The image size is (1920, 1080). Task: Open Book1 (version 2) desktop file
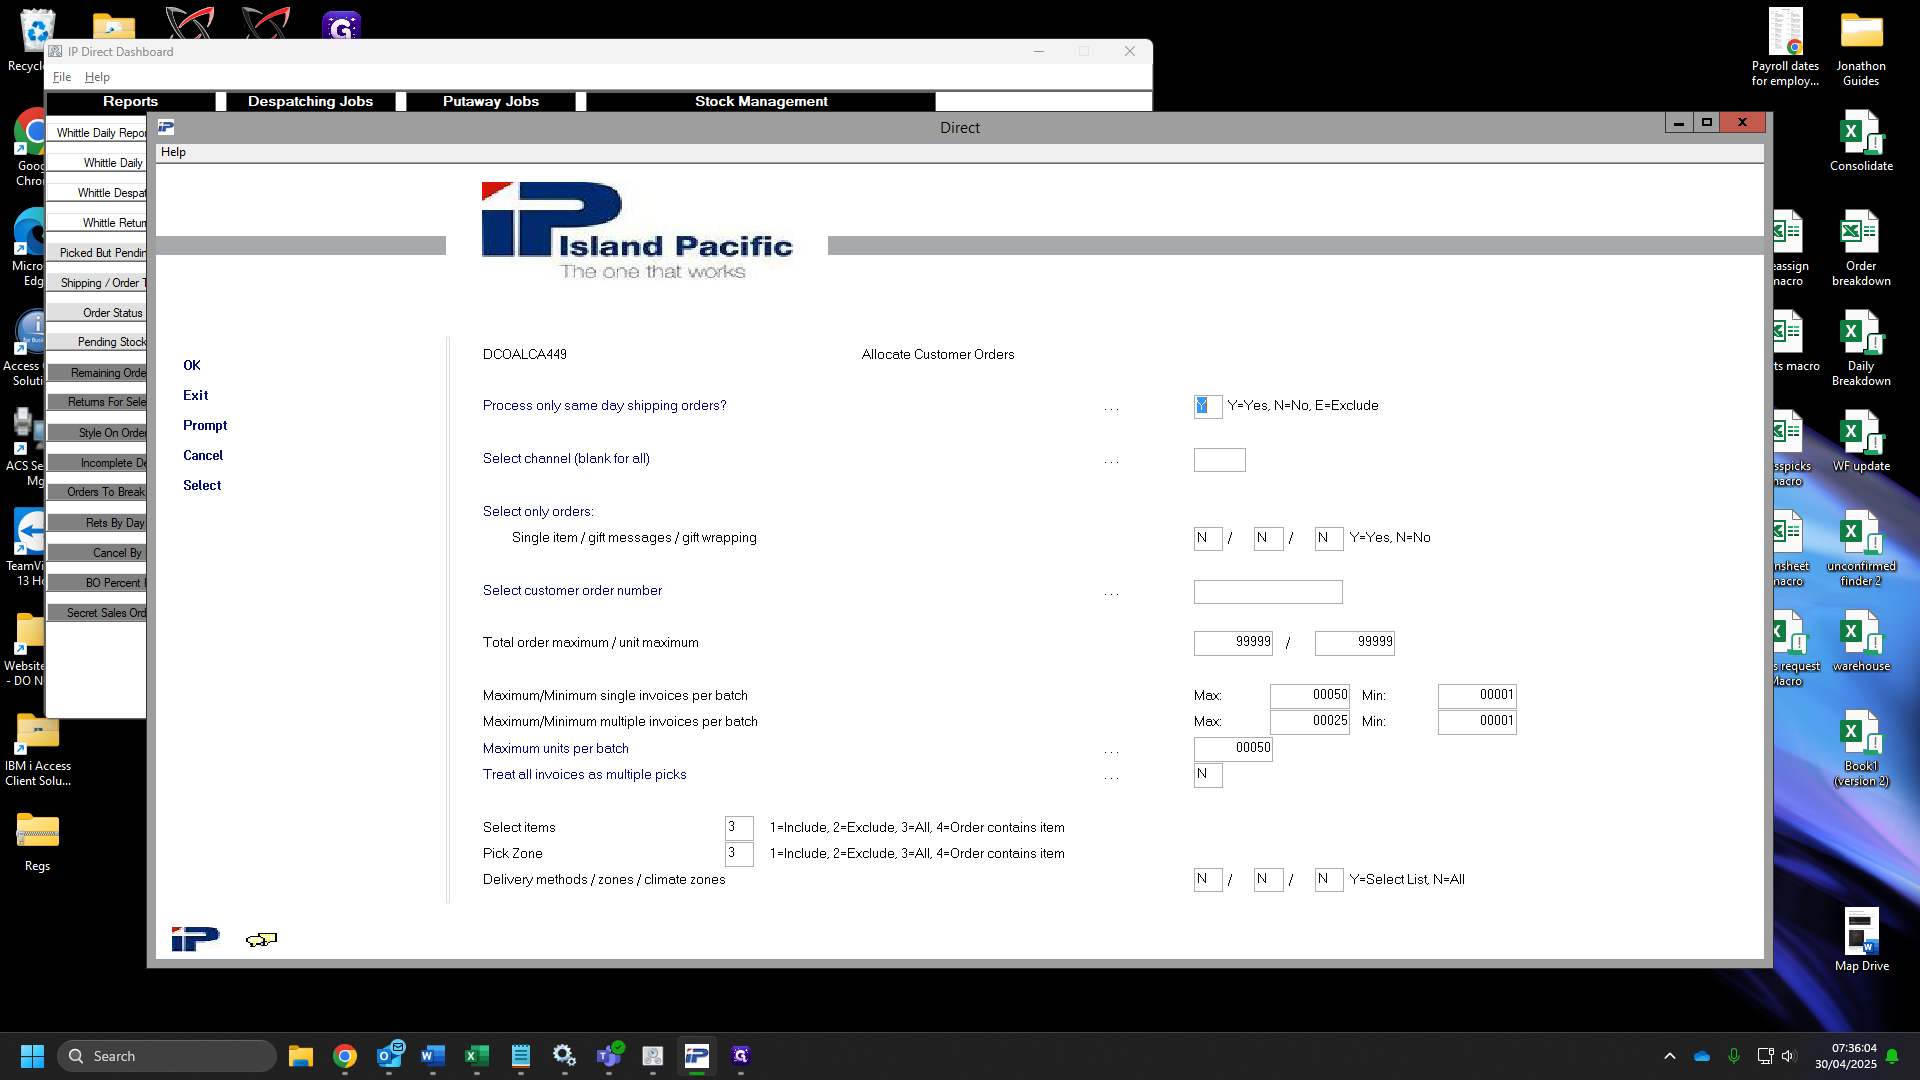1861,748
